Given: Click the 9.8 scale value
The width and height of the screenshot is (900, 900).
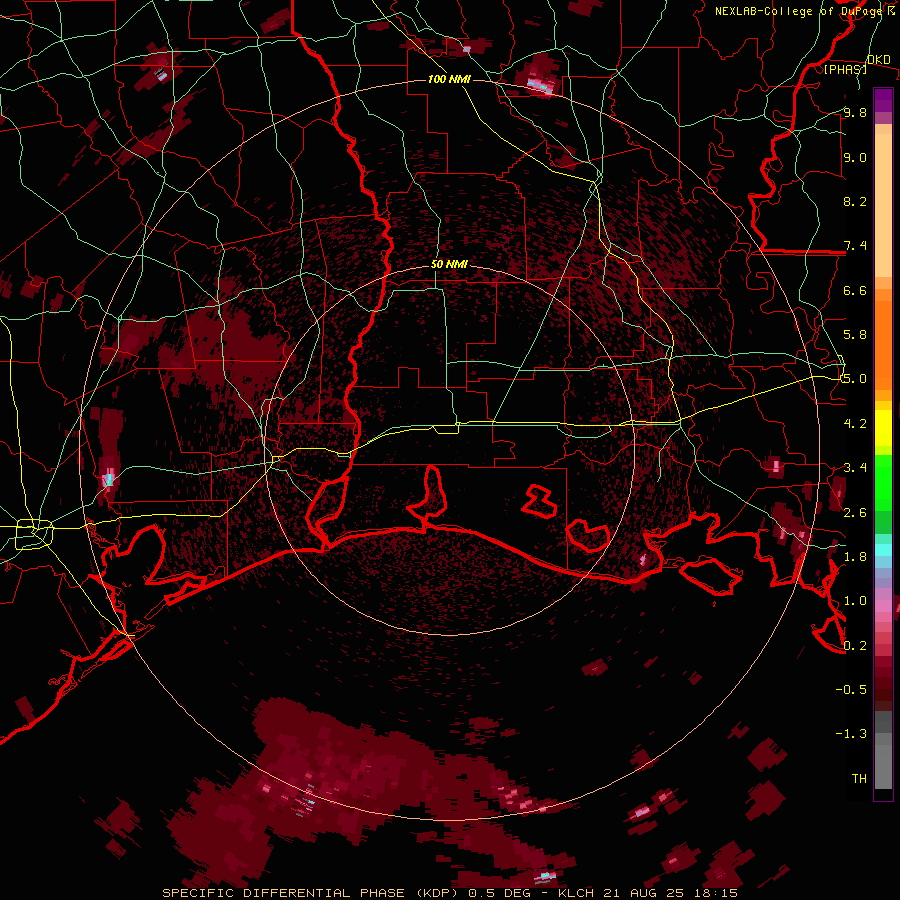Looking at the screenshot, I should click(855, 113).
